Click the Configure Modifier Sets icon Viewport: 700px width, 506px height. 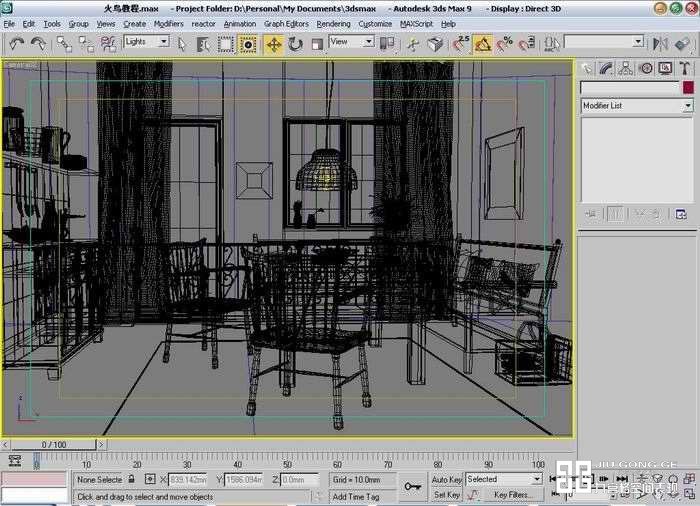point(681,213)
